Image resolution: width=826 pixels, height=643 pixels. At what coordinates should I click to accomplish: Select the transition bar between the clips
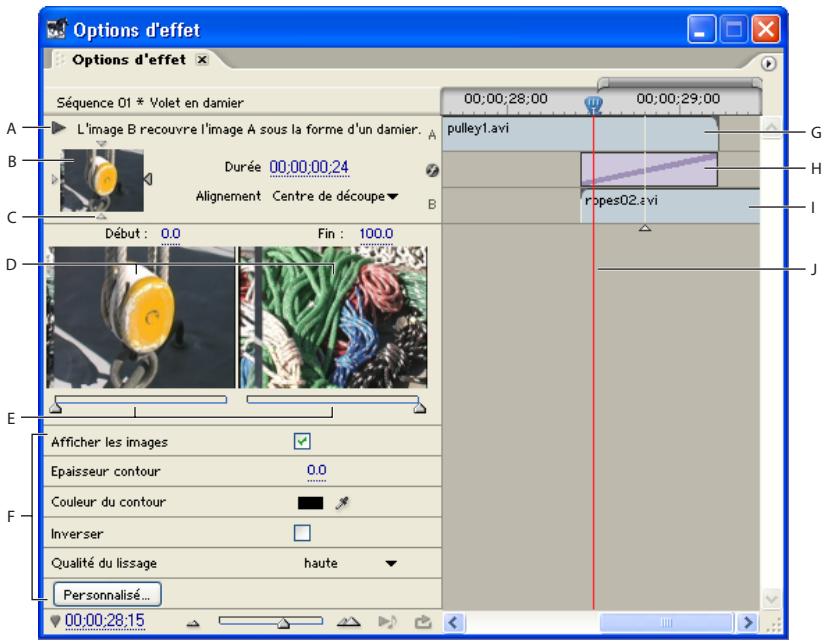649,169
